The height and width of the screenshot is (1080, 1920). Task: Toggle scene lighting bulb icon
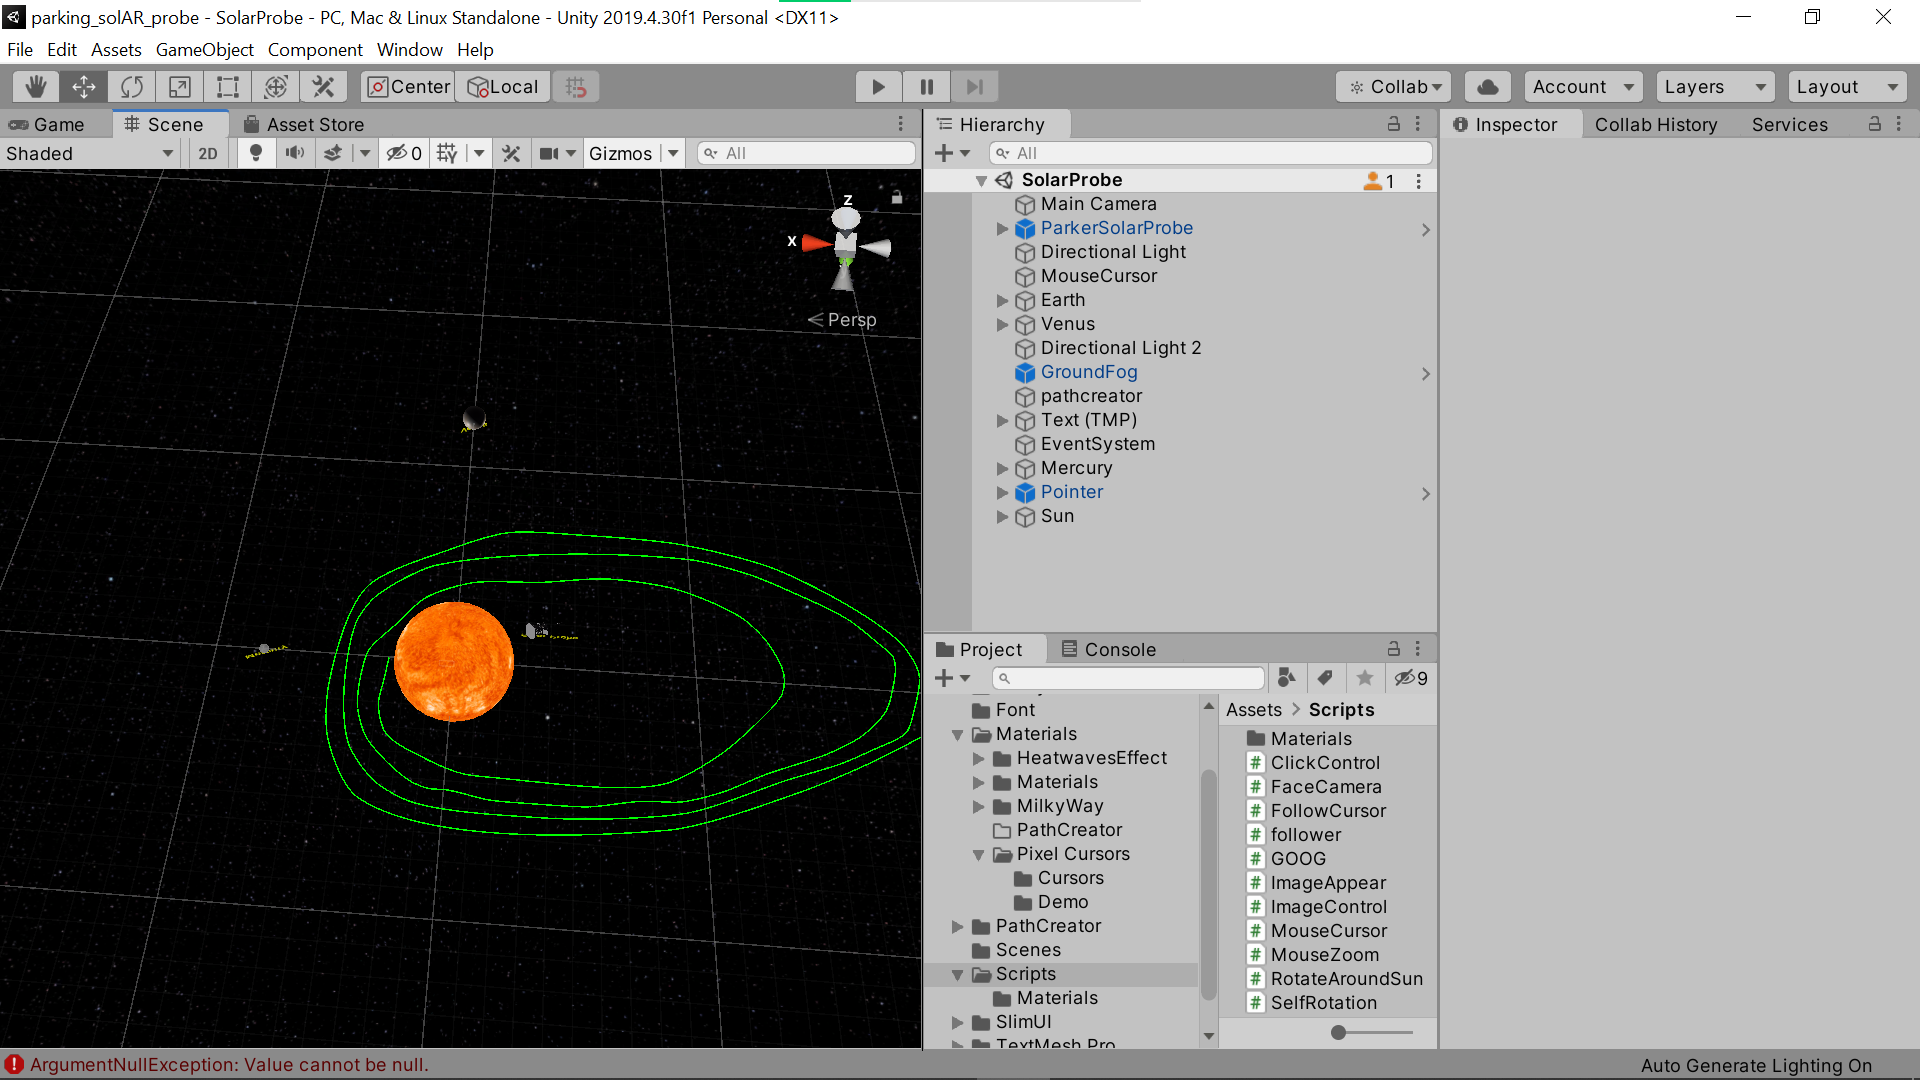click(256, 153)
